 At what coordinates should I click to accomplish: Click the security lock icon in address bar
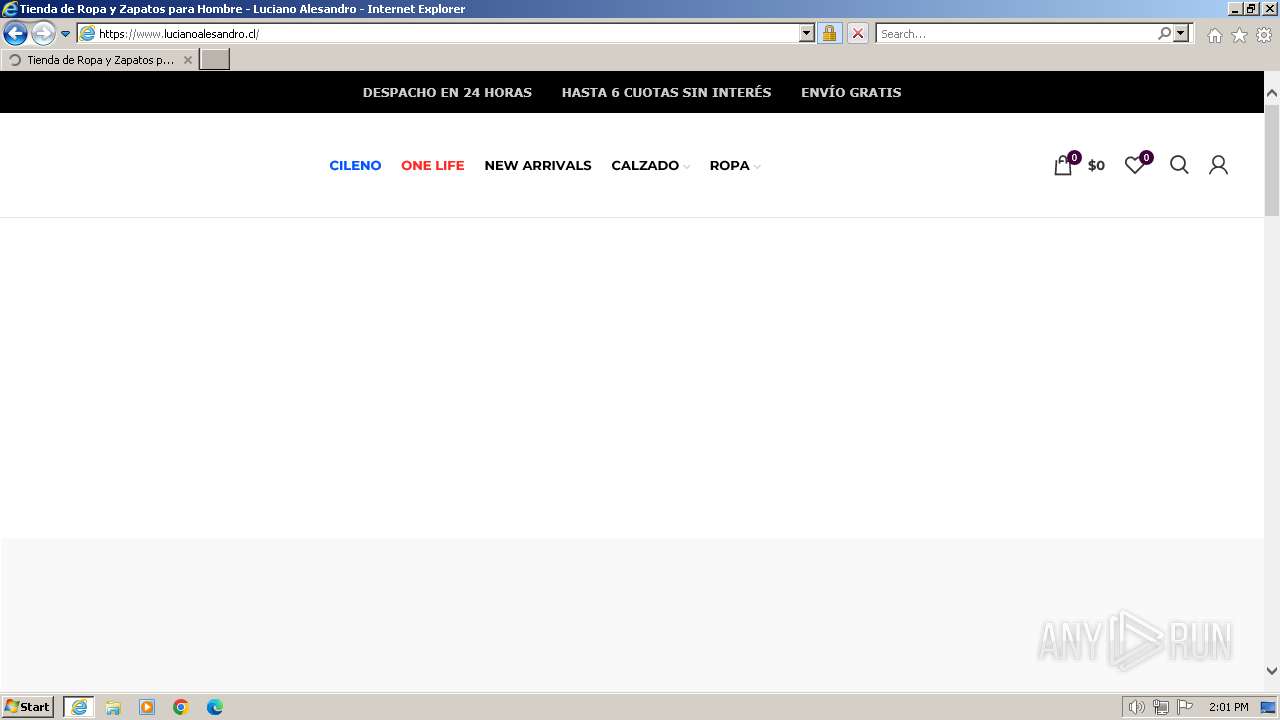click(829, 33)
